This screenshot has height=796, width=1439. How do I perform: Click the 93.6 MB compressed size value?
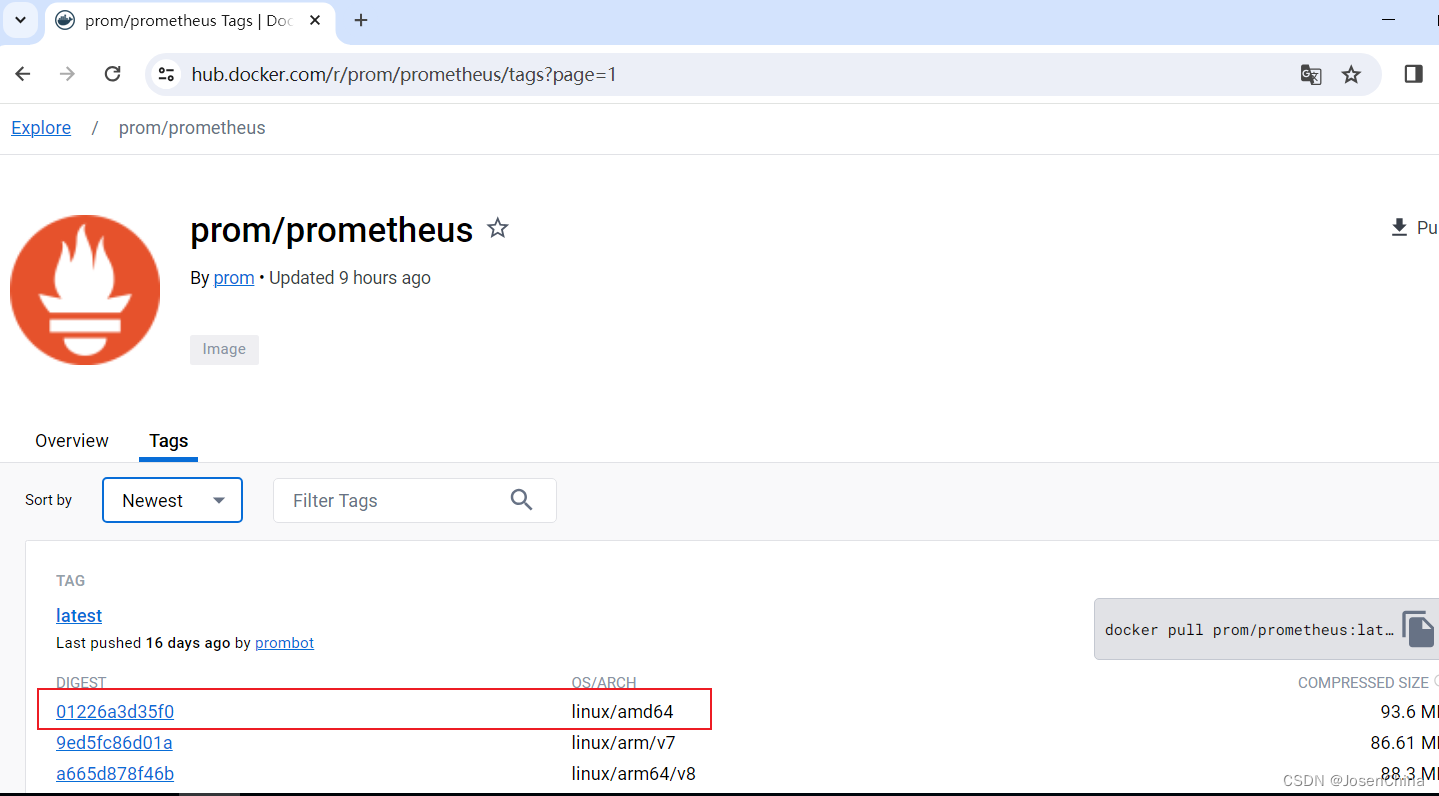(x=1410, y=712)
